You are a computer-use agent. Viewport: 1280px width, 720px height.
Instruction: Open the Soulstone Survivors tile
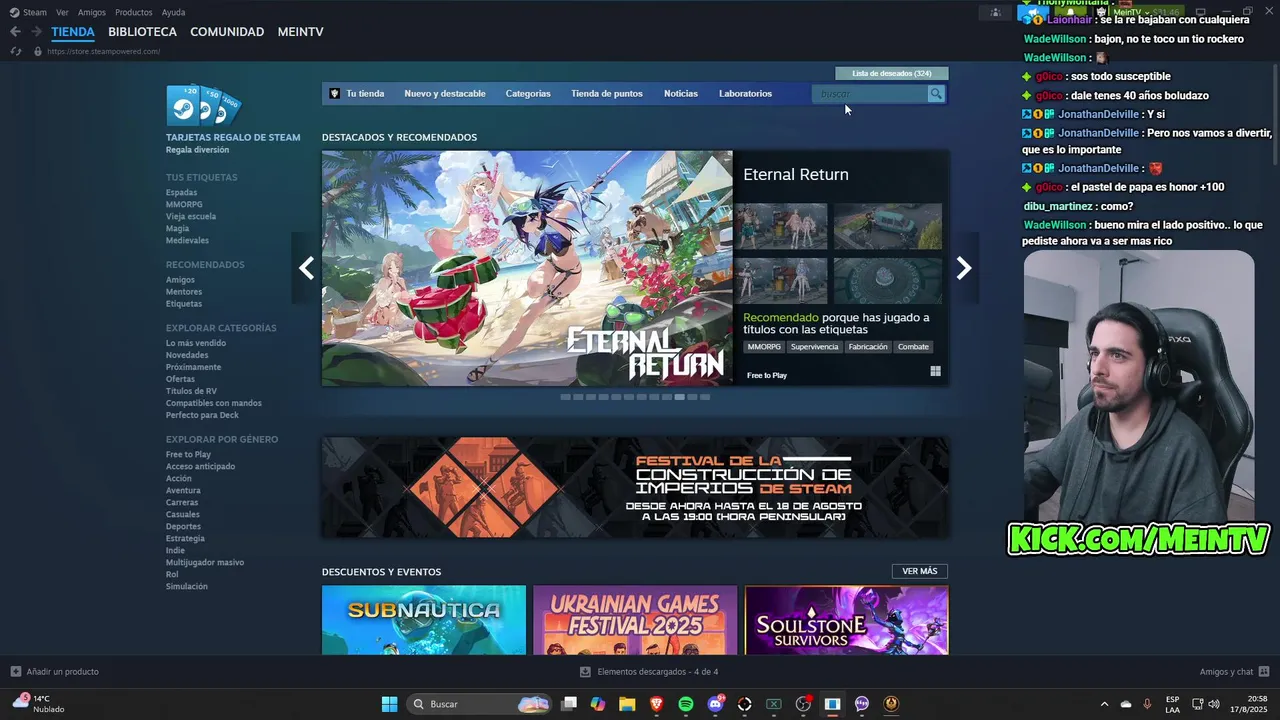coord(846,620)
